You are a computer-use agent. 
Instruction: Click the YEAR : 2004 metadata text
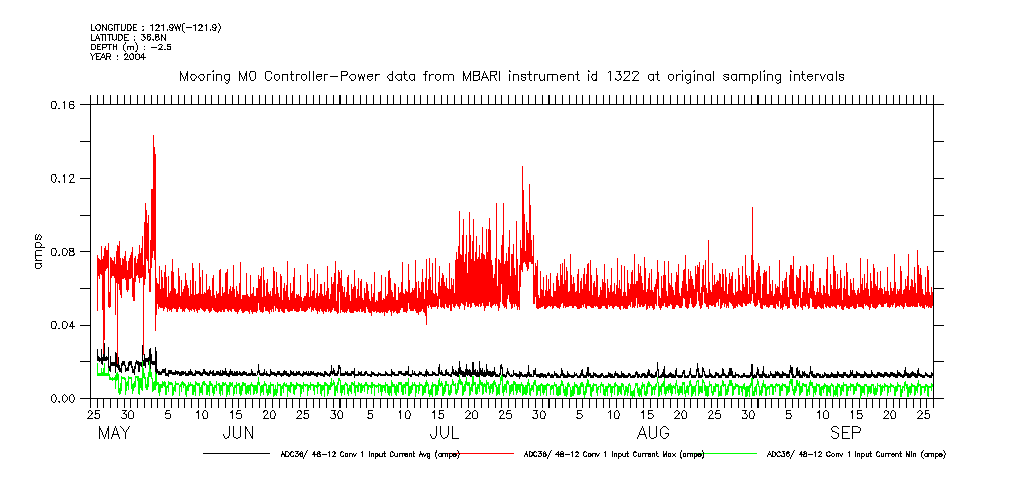coord(117,57)
